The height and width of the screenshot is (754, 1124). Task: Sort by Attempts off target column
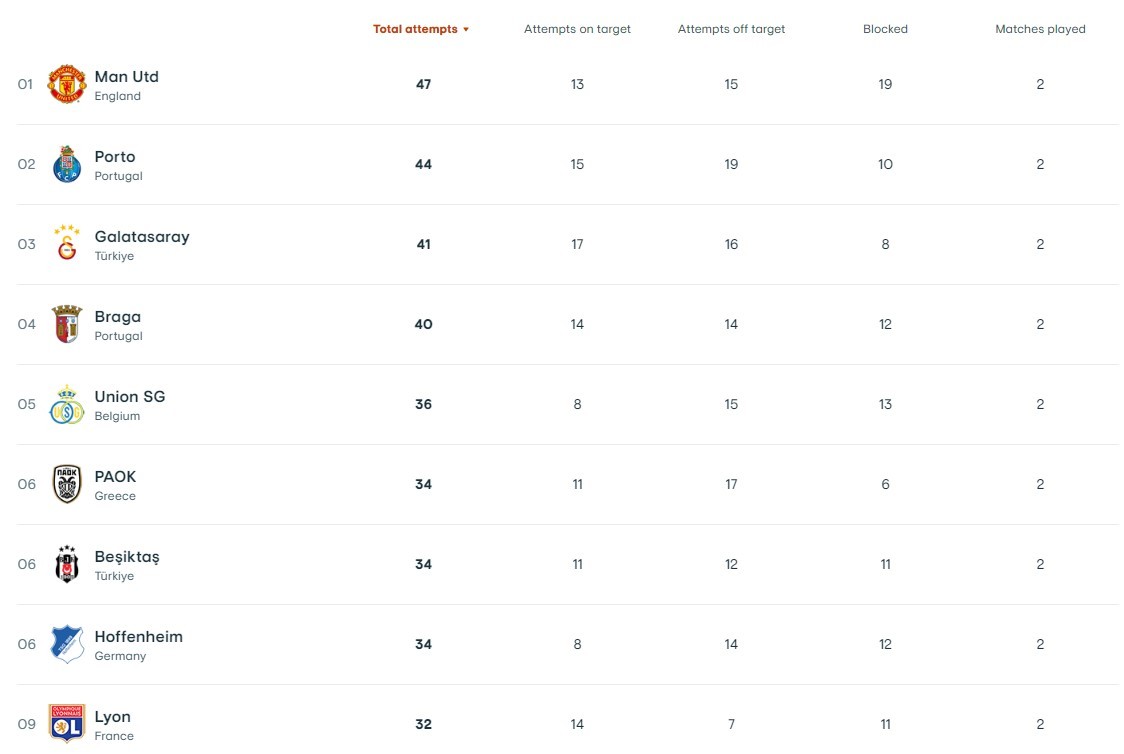[731, 29]
